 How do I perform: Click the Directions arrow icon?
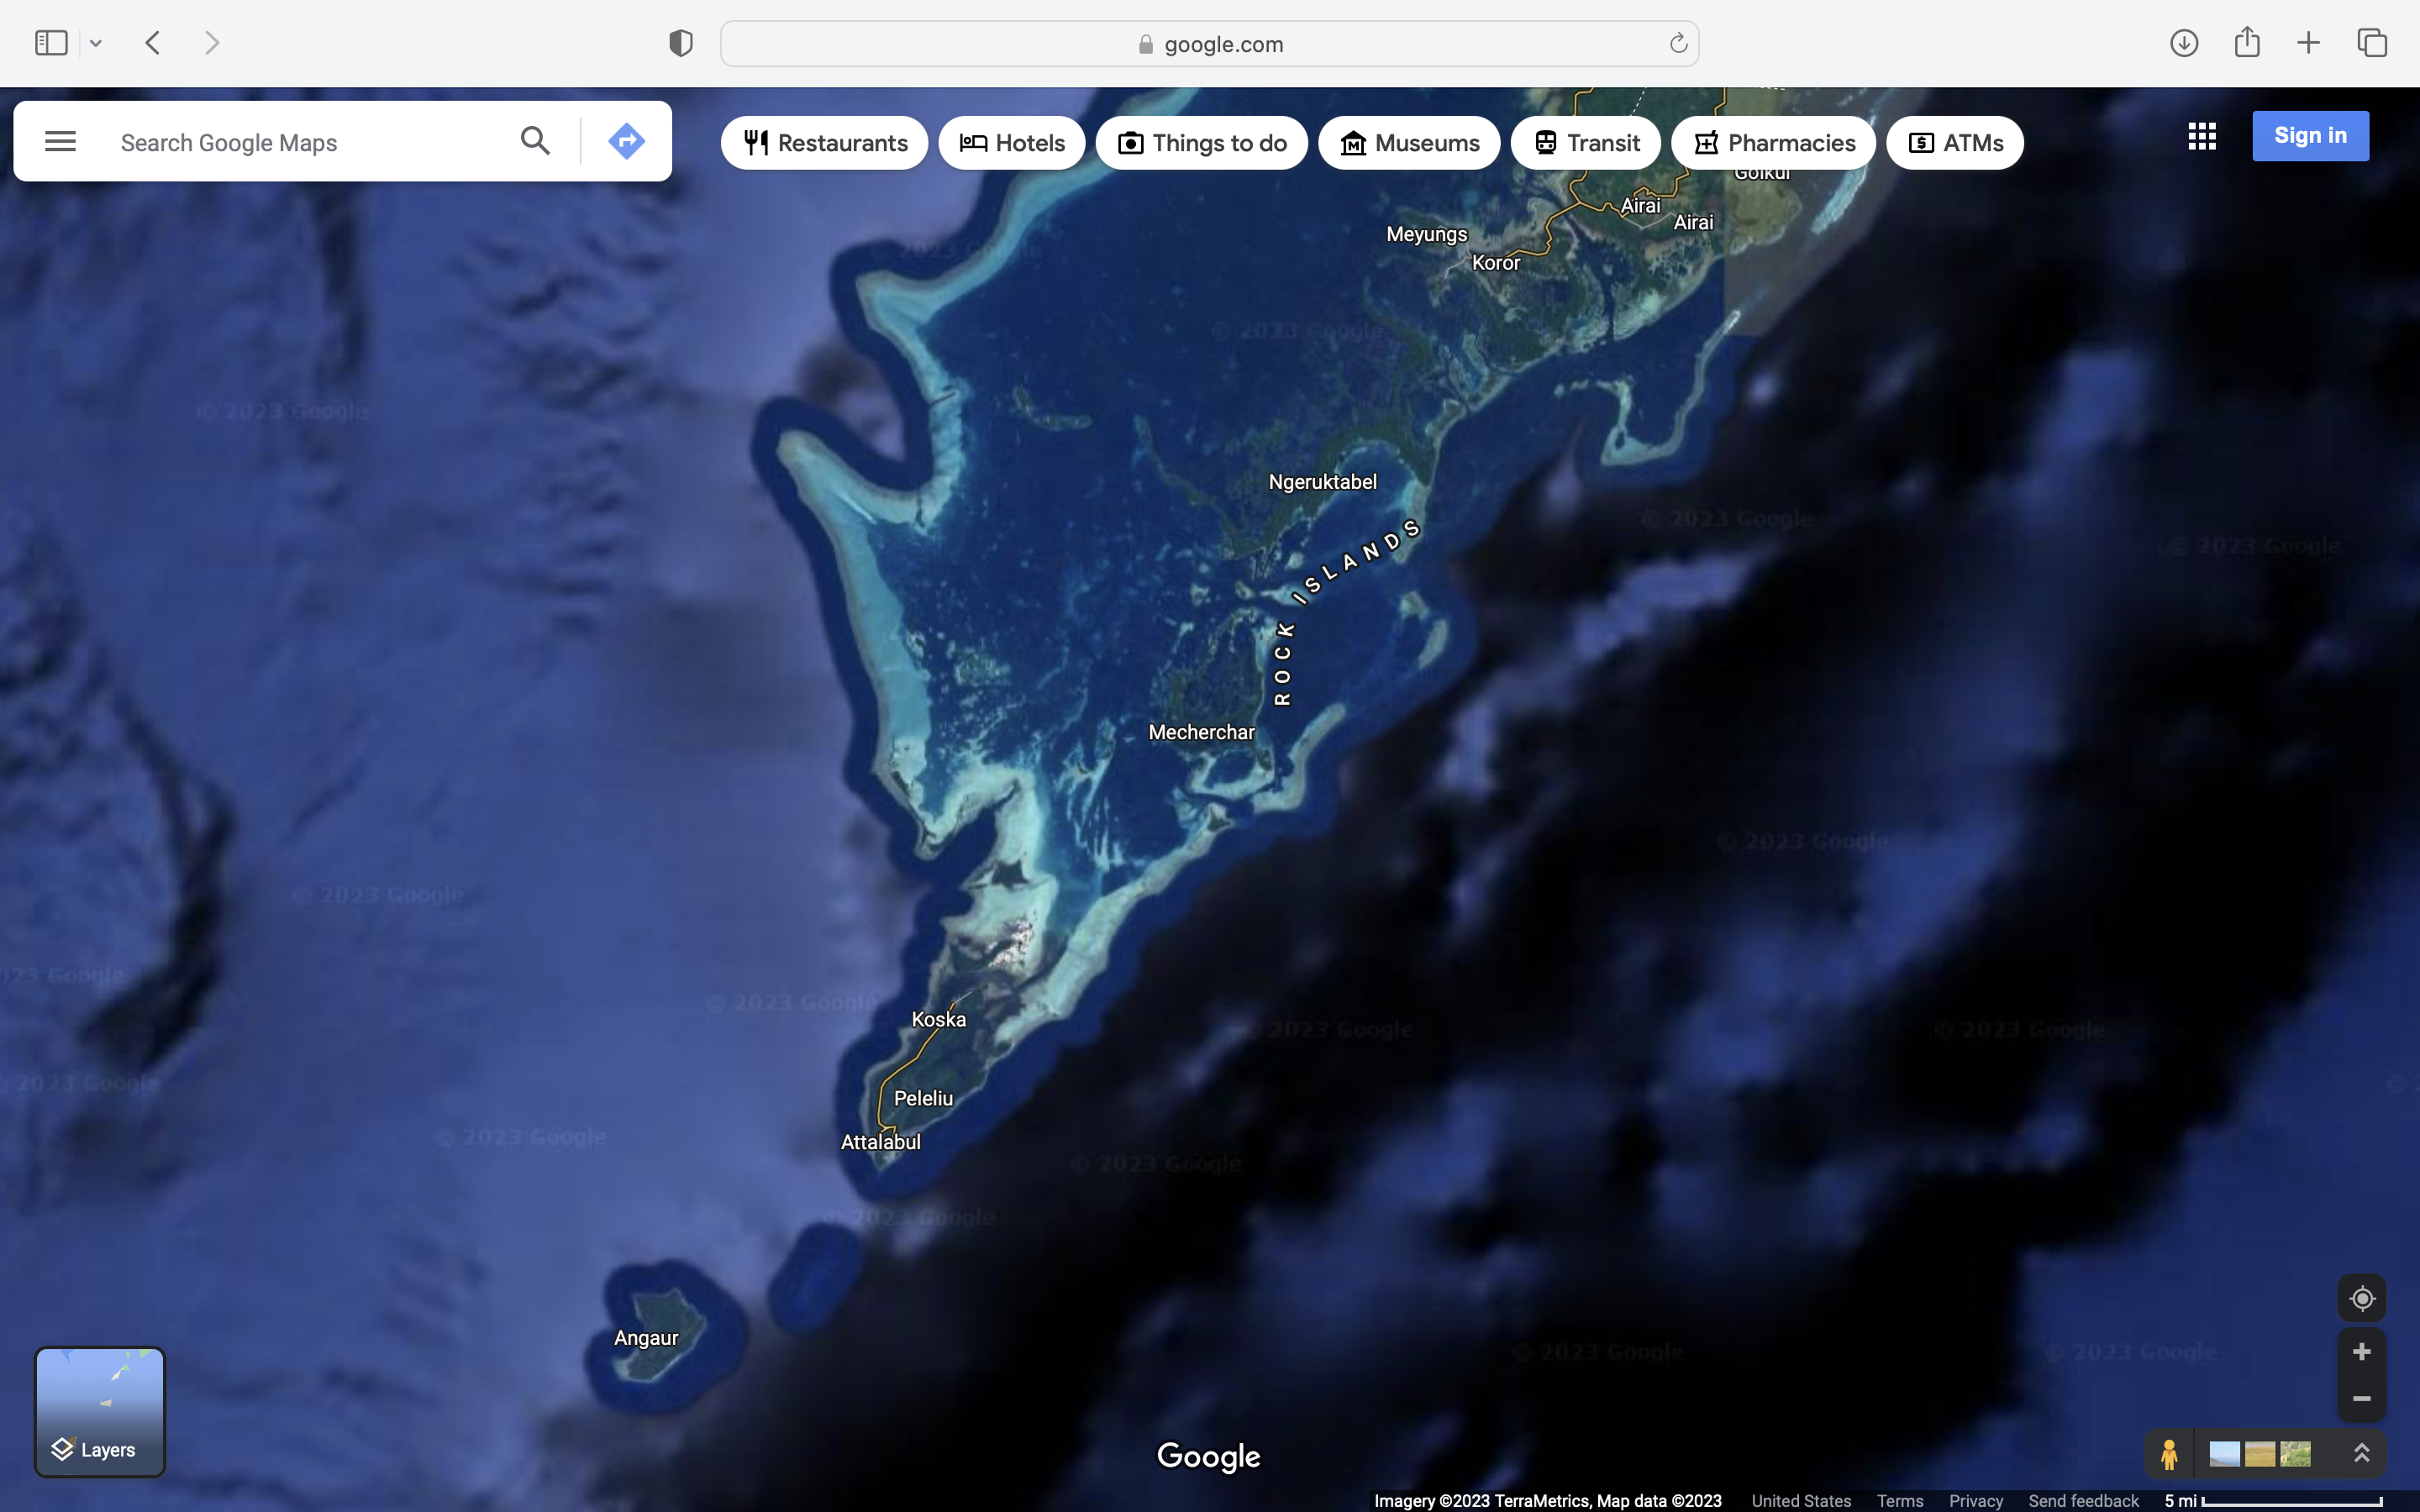point(626,141)
